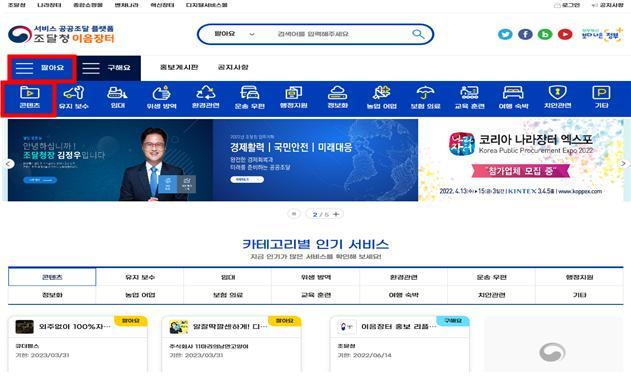Viewport: 631px width, 377px height.
Task: Open the 코리아 나라장터 엑스포 banner
Action: click(x=521, y=160)
